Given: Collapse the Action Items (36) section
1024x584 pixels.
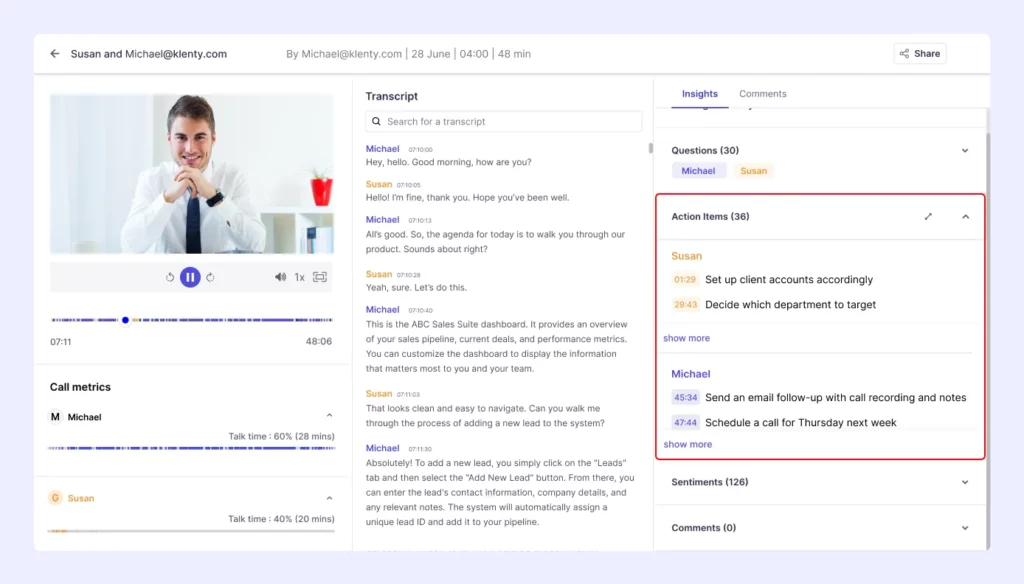Looking at the screenshot, I should coord(965,216).
